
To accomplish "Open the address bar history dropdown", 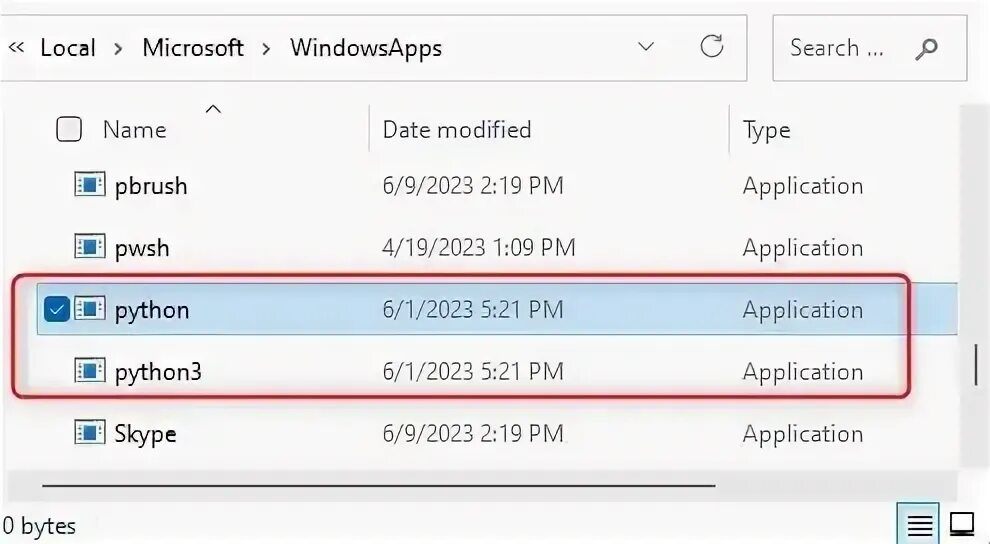I will (646, 47).
